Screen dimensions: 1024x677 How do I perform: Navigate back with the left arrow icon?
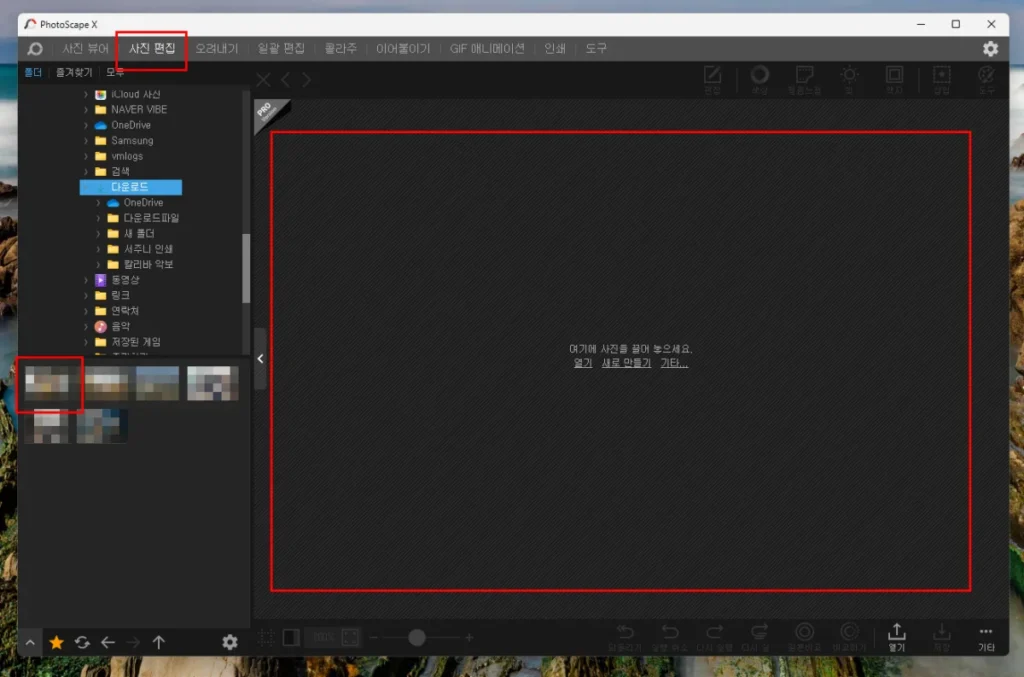108,643
